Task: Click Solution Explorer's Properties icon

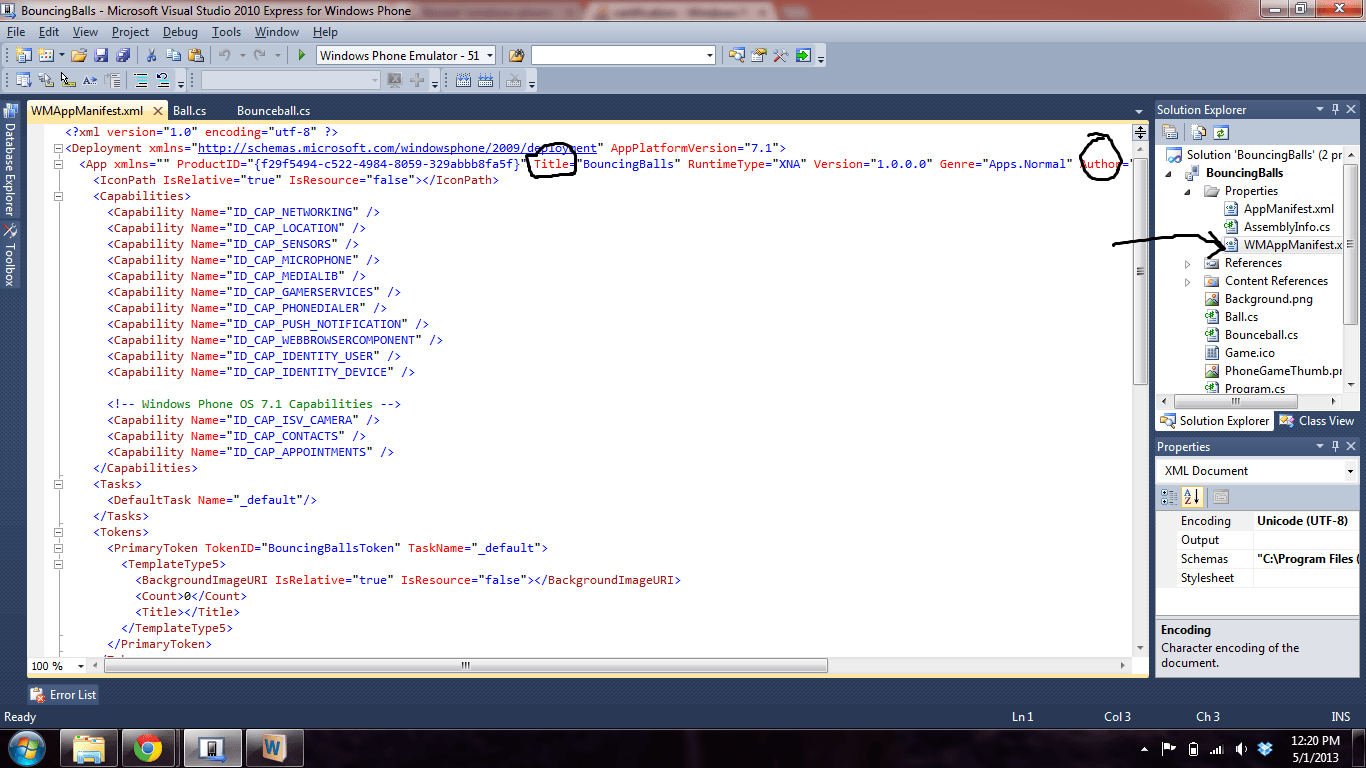Action: [1170, 132]
